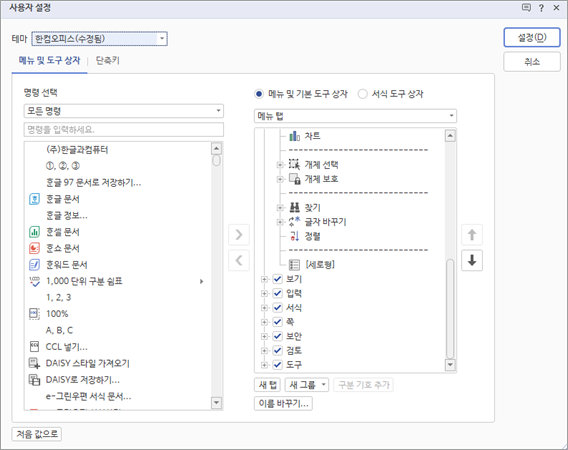Image resolution: width=568 pixels, height=450 pixels.
Task: Move selected item down with arrow
Action: tap(472, 260)
